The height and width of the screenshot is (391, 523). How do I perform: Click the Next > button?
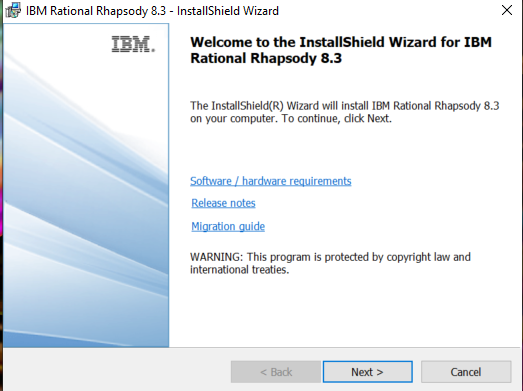click(368, 372)
